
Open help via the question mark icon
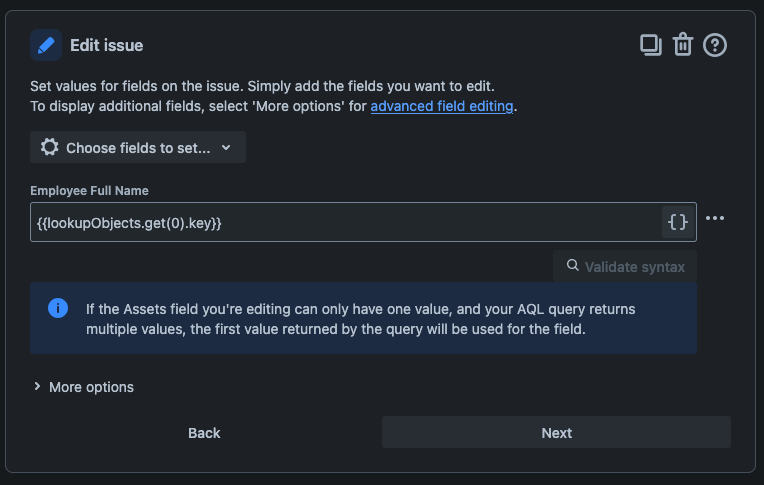[715, 45]
